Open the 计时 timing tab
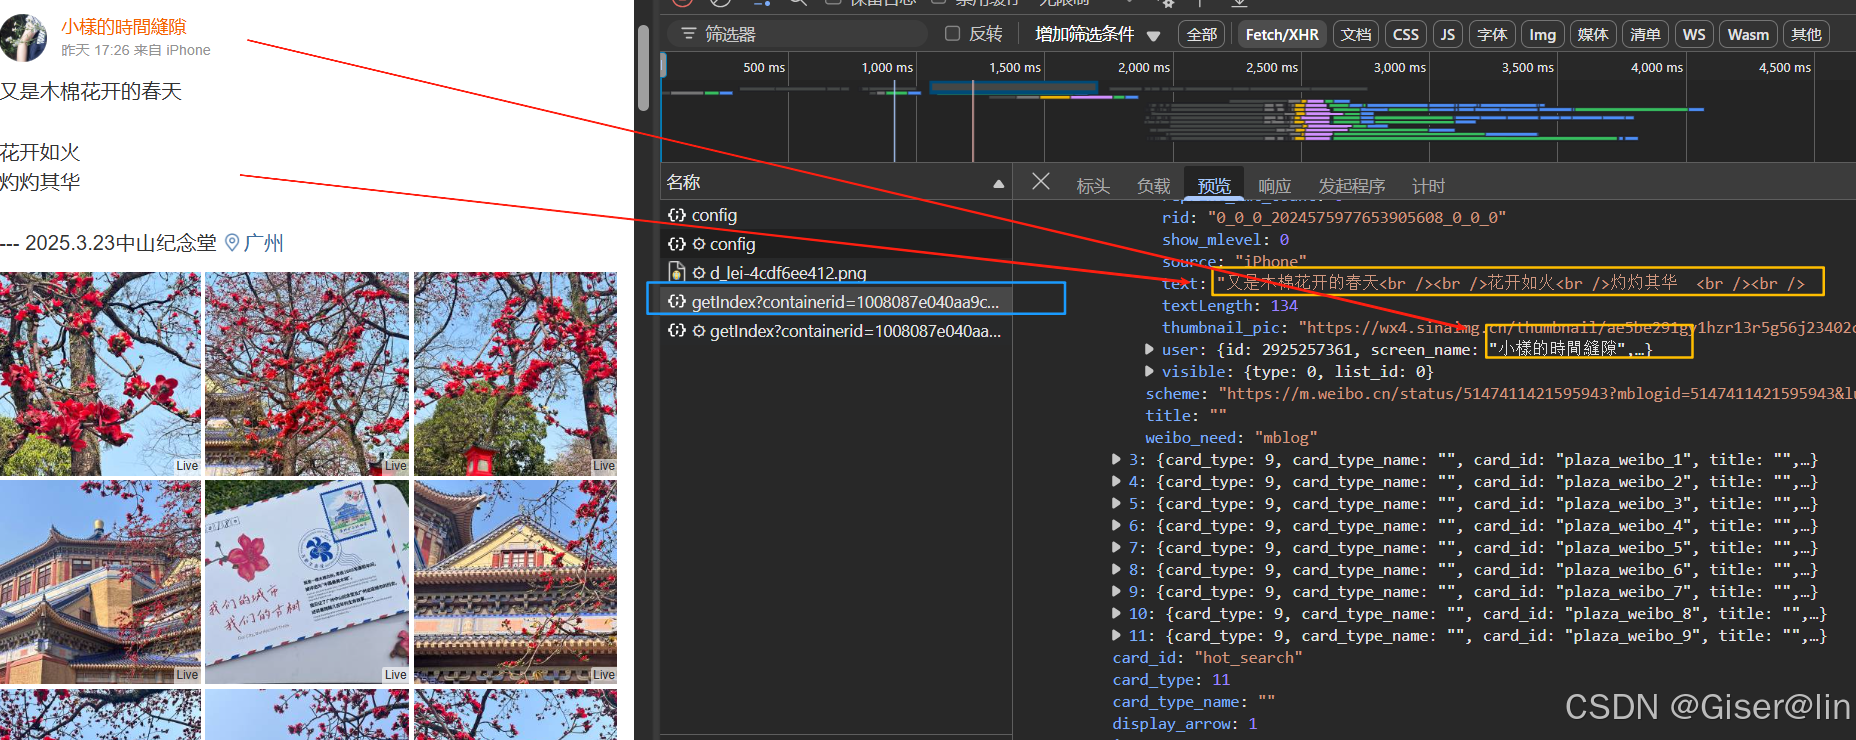Viewport: 1856px width, 740px height. click(1428, 186)
